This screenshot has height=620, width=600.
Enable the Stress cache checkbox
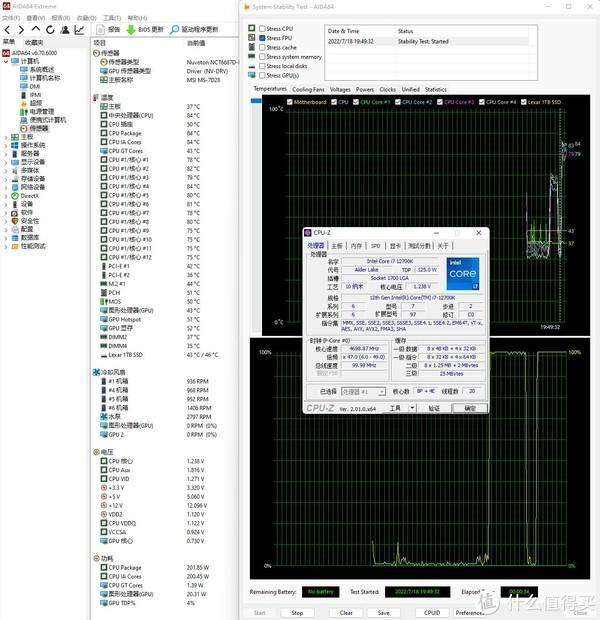[262, 47]
